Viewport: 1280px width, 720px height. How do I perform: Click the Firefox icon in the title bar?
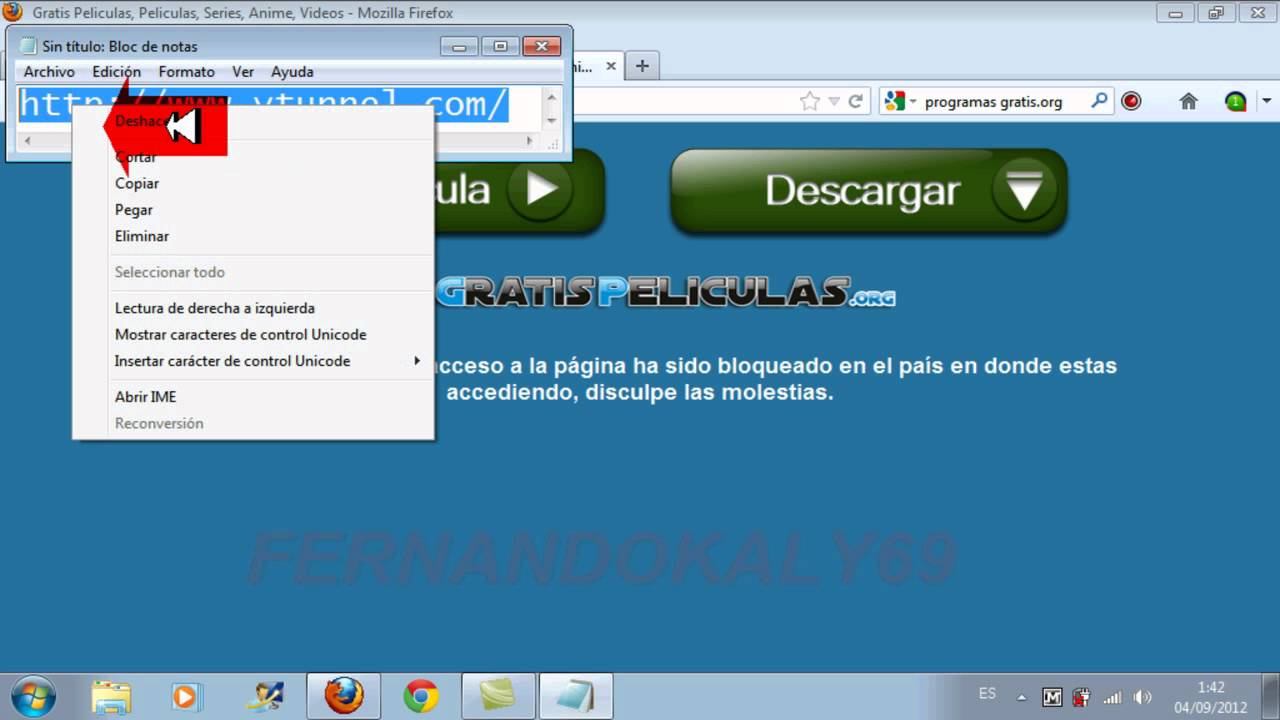click(13, 13)
